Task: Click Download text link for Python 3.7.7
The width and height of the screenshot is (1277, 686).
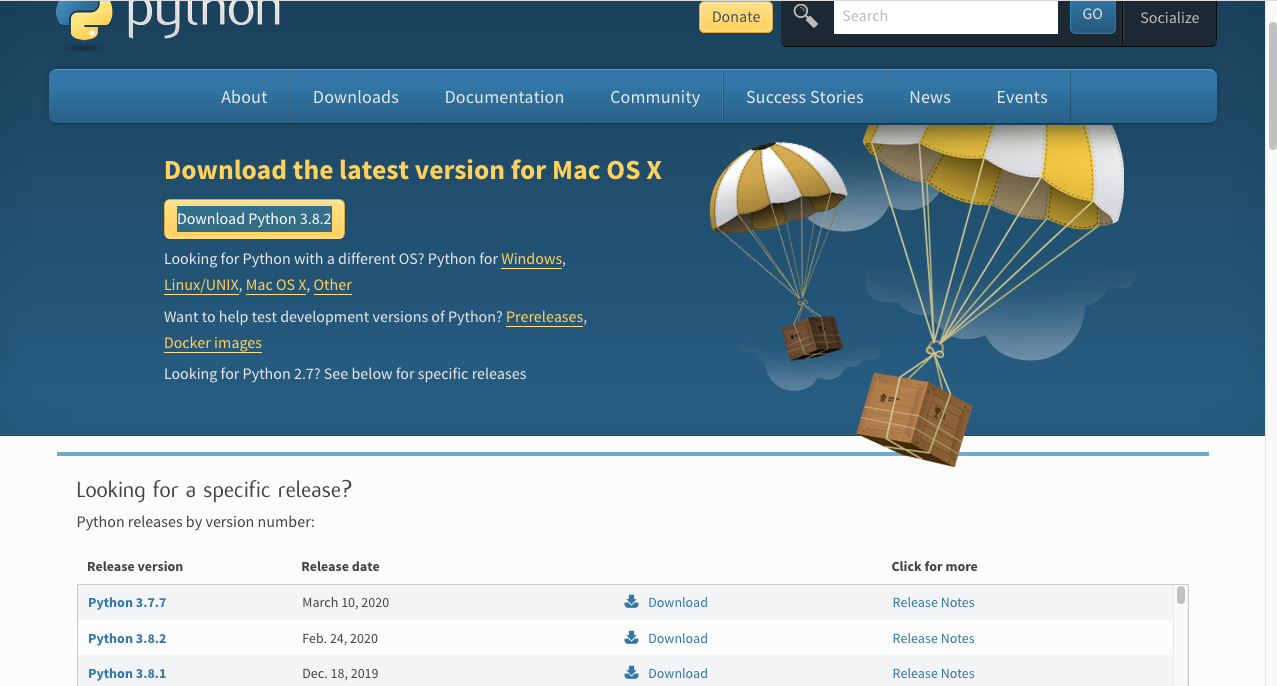Action: (x=678, y=602)
